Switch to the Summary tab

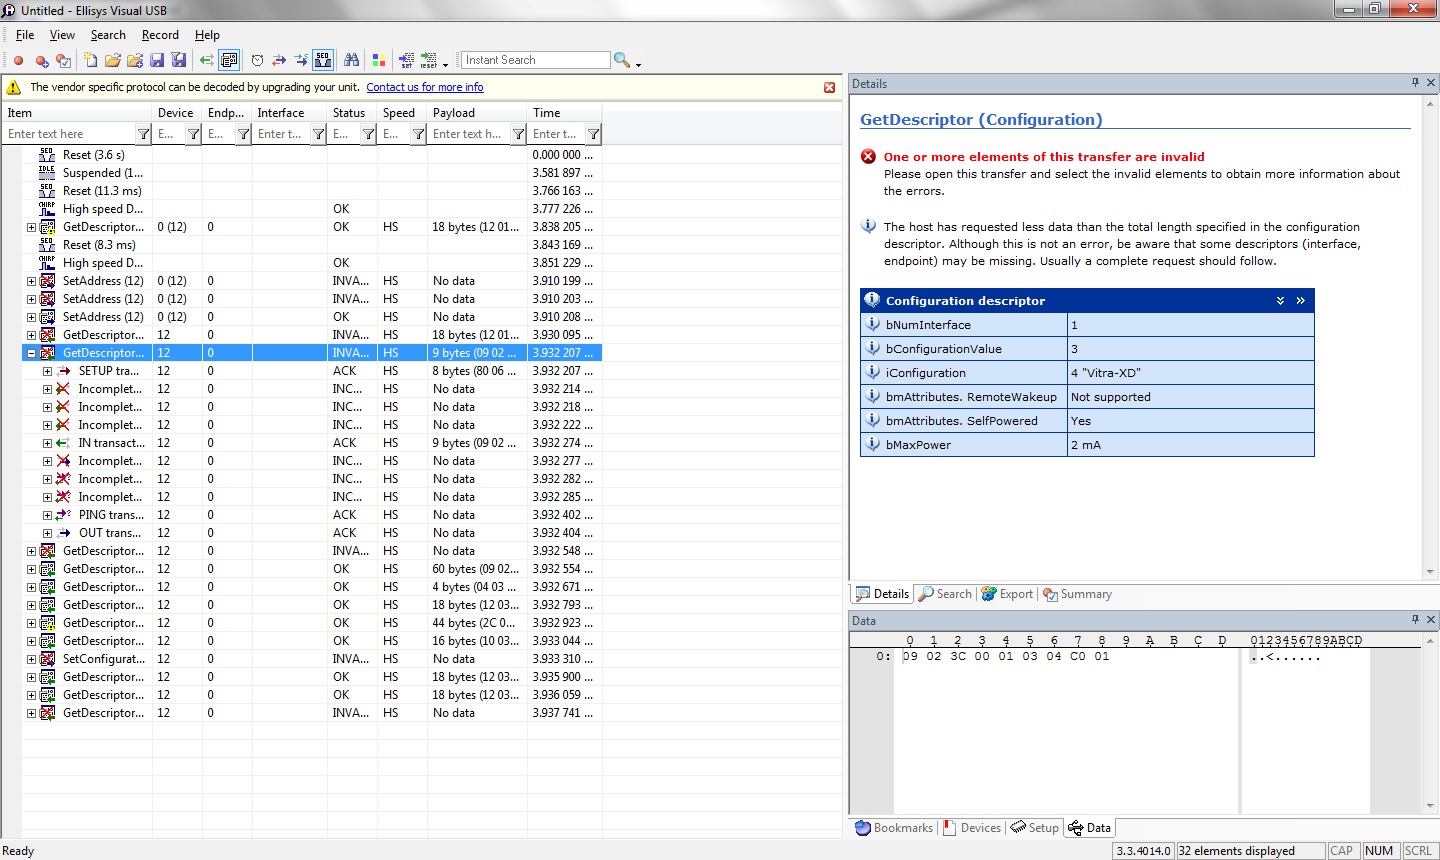point(1077,594)
